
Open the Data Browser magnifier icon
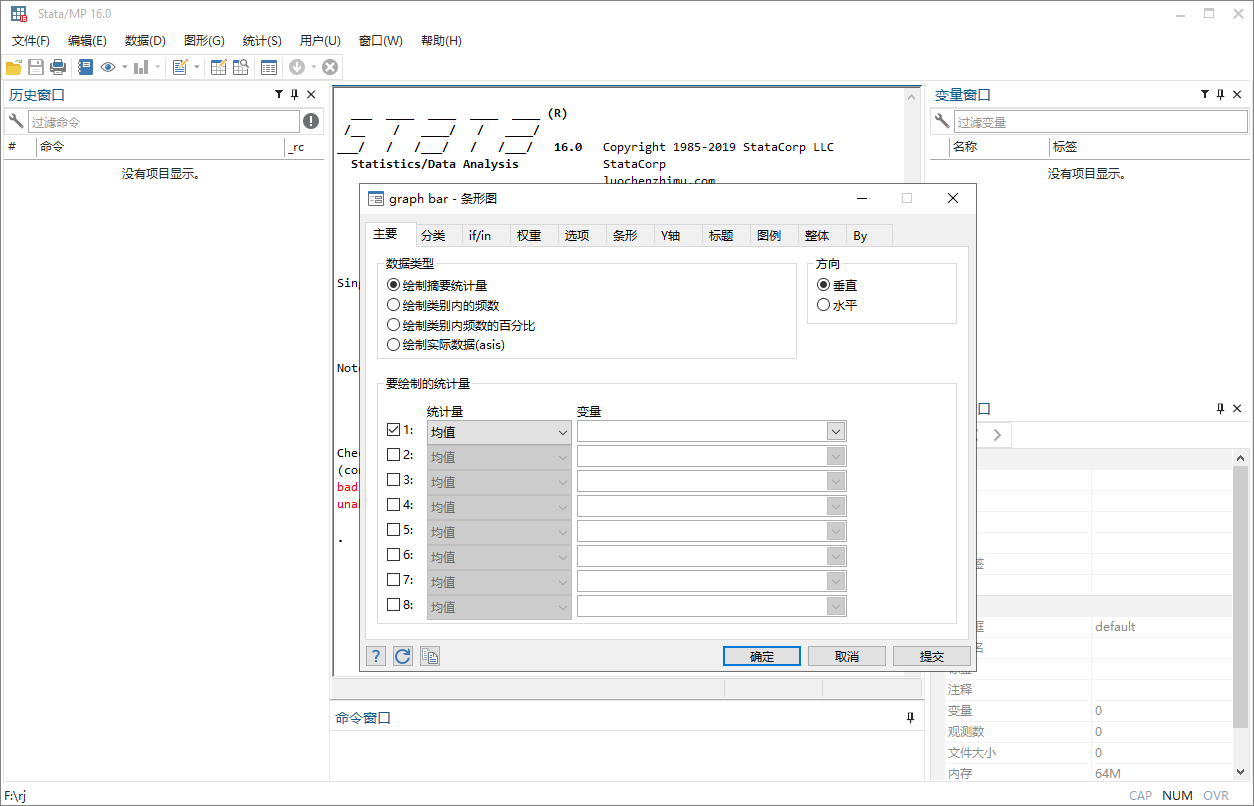[240, 67]
